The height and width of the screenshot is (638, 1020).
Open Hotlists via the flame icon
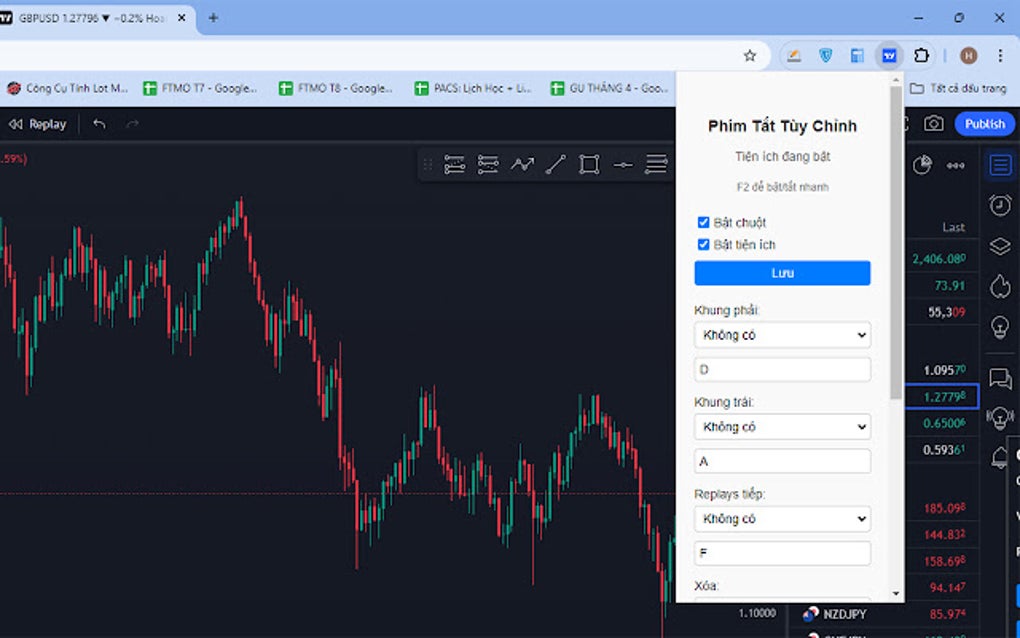point(1000,286)
